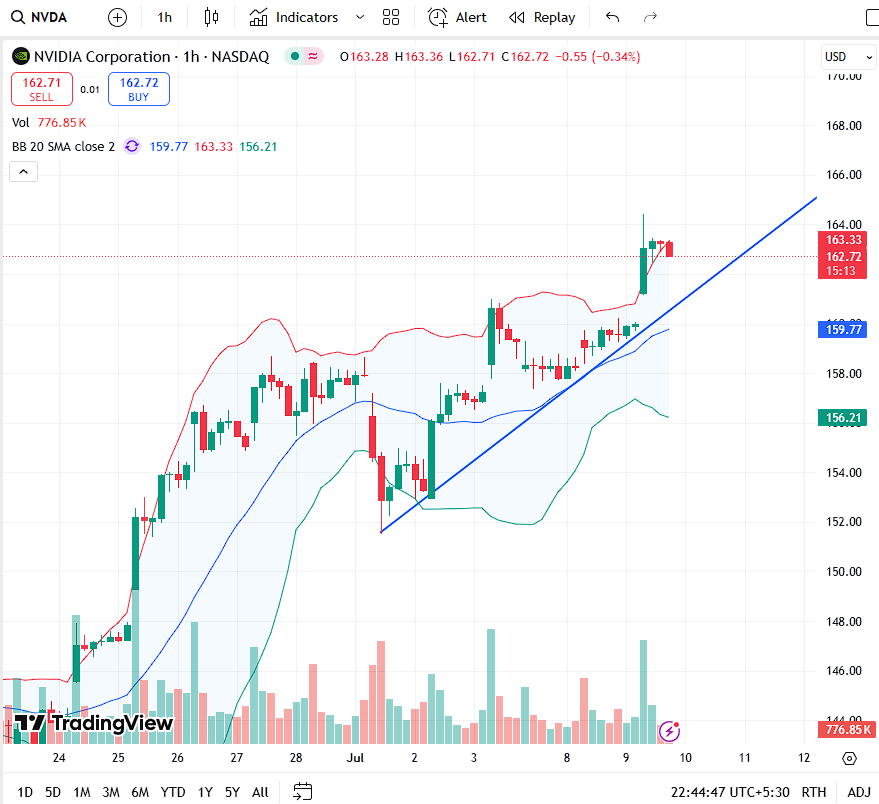Undo the last chart action
879x804 pixels.
[x=612, y=17]
